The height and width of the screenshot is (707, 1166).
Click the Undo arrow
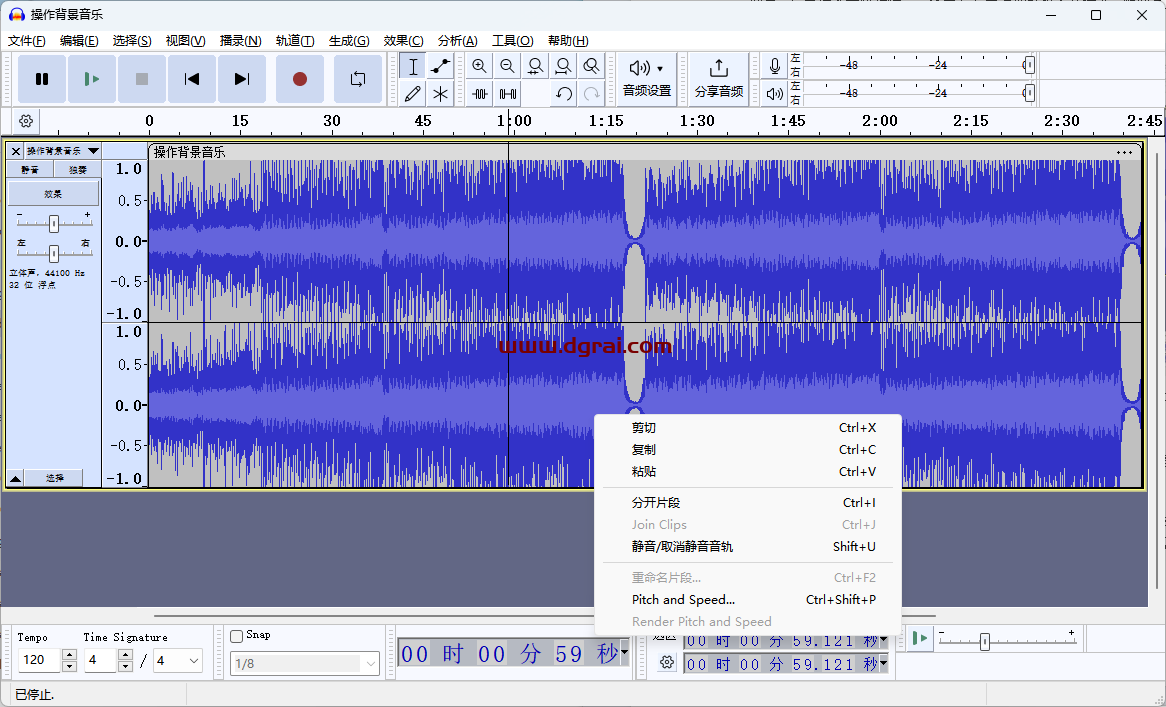coord(564,94)
